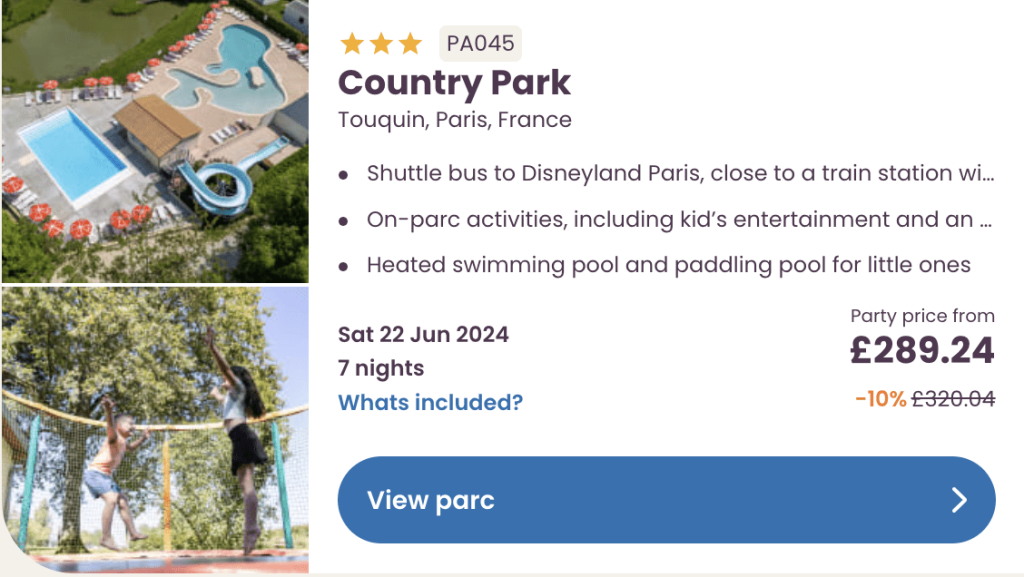Click the bullet icon before on-parc activities
Screen dimensions: 1024x577
point(345,218)
